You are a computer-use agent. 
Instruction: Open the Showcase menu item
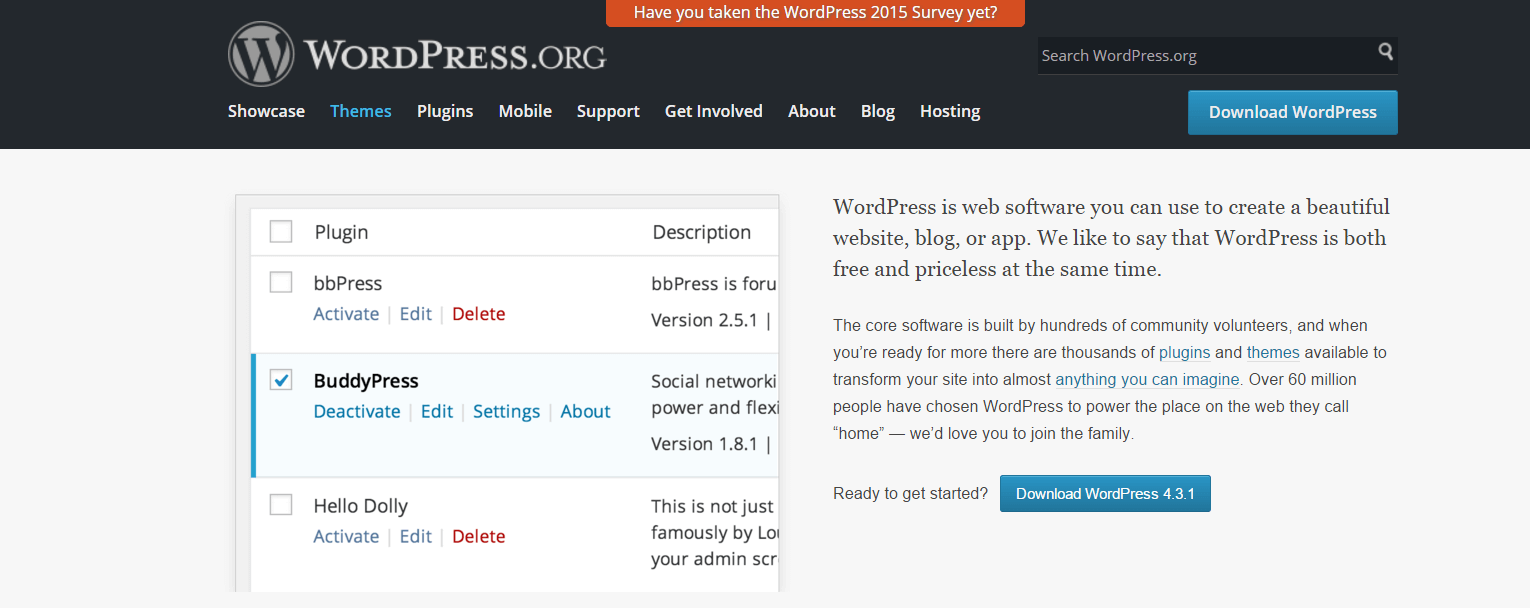tap(266, 111)
